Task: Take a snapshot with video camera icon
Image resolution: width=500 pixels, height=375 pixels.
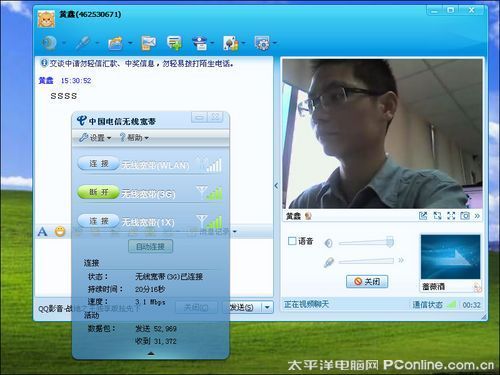Action: point(465,216)
